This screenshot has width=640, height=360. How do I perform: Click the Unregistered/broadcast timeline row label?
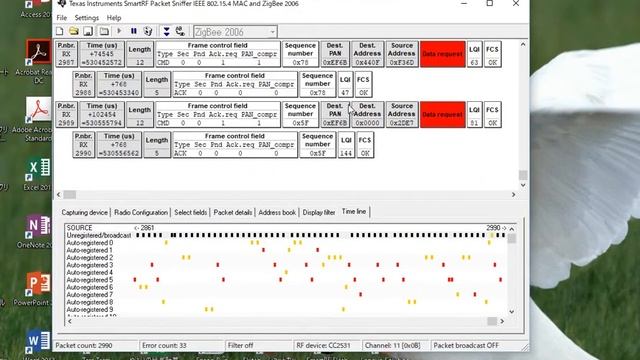point(99,236)
